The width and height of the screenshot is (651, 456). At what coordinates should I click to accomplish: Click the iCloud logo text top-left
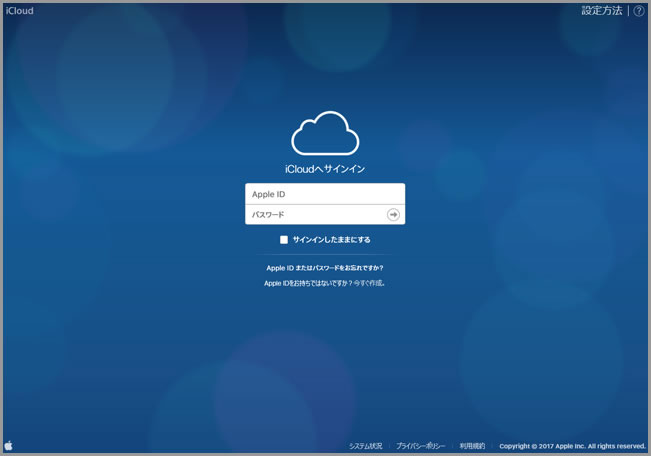(x=20, y=11)
